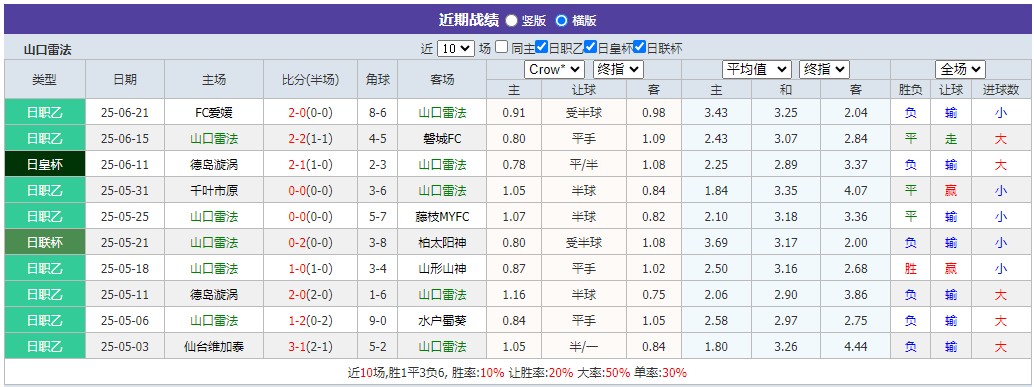Click the handicap 平/半
Image resolution: width=1034 pixels, height=387 pixels.
tap(584, 165)
